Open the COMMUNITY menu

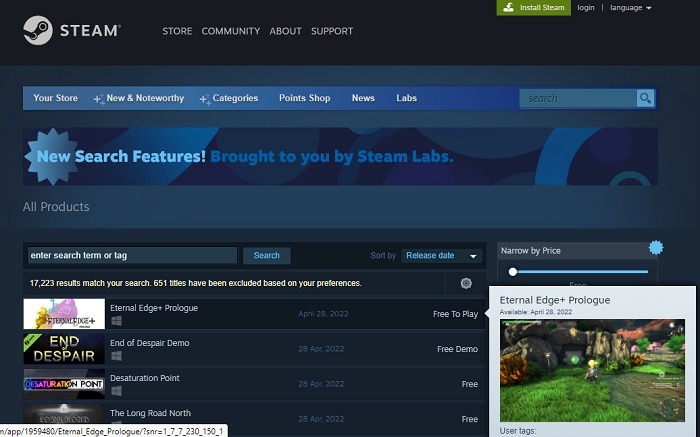pyautogui.click(x=230, y=31)
